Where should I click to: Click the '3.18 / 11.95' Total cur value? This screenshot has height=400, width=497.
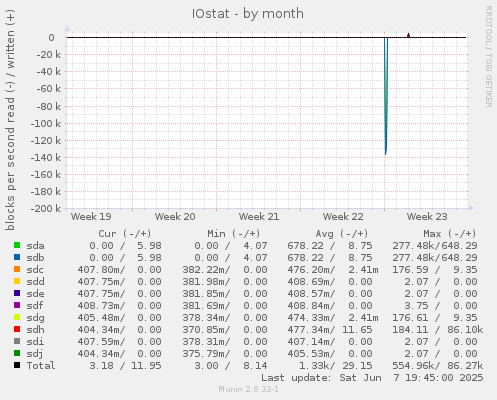125,366
